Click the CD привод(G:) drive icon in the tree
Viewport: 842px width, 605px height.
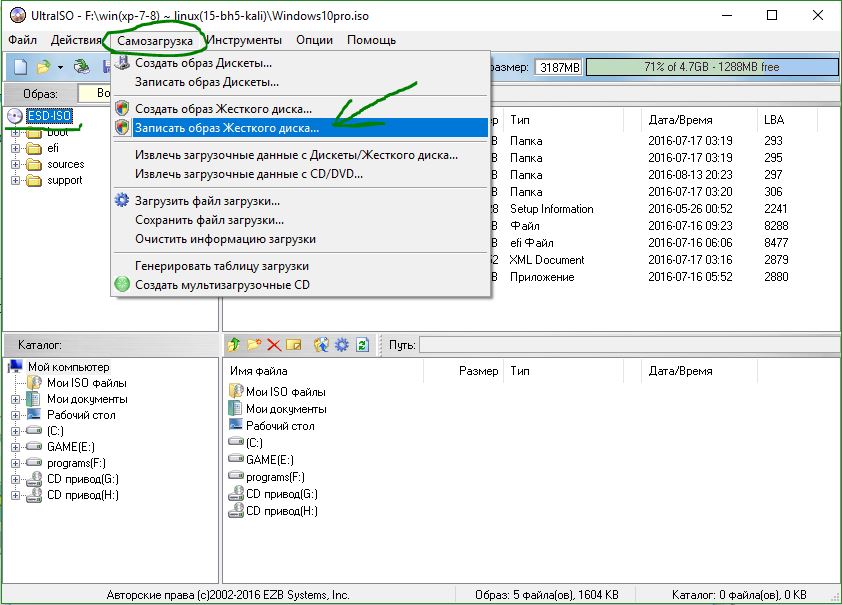[x=34, y=479]
